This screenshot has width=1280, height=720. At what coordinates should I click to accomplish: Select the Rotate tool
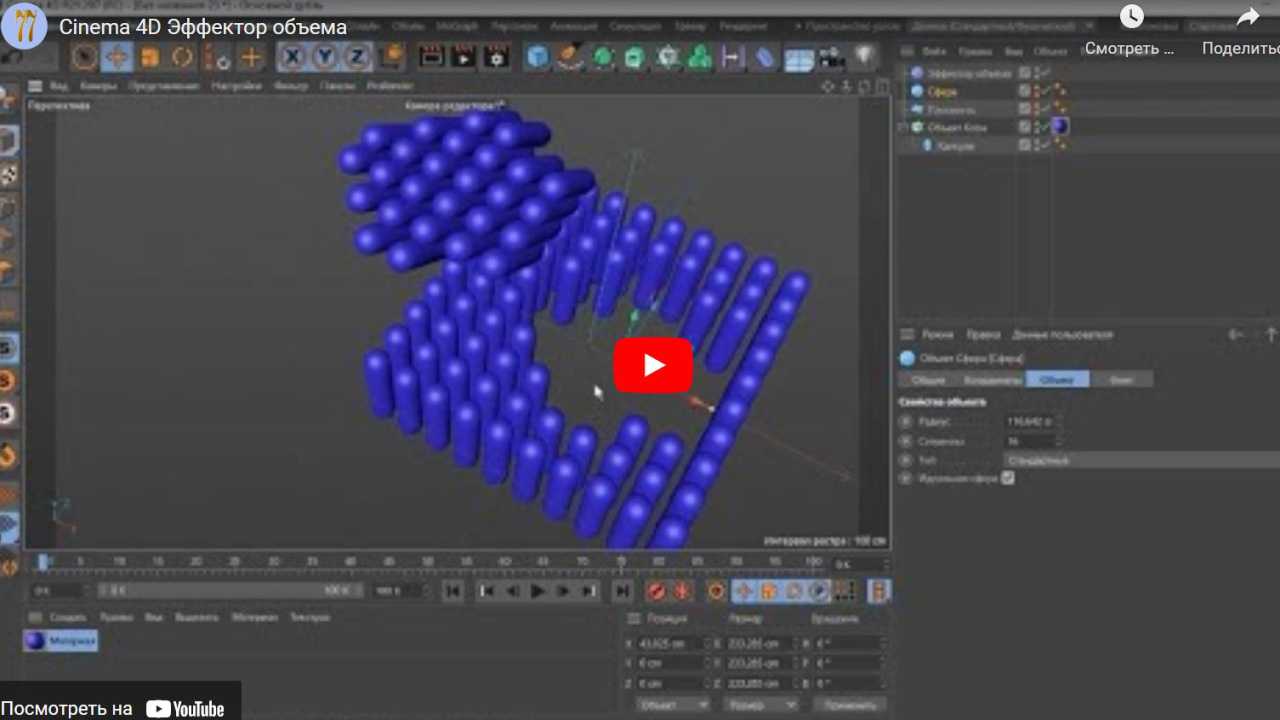coord(182,57)
